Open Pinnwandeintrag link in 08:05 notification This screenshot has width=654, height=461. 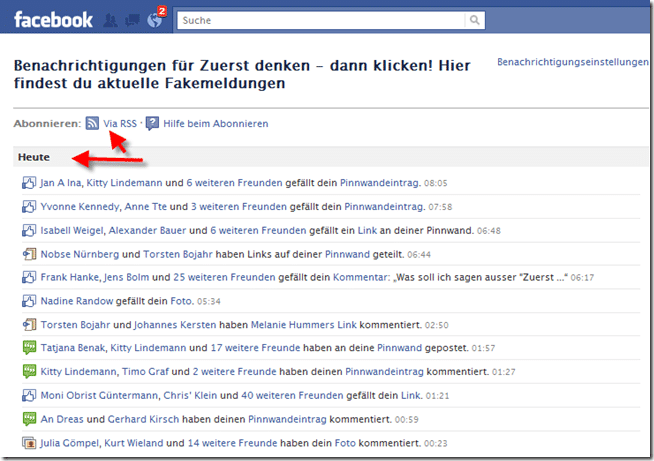[380, 183]
